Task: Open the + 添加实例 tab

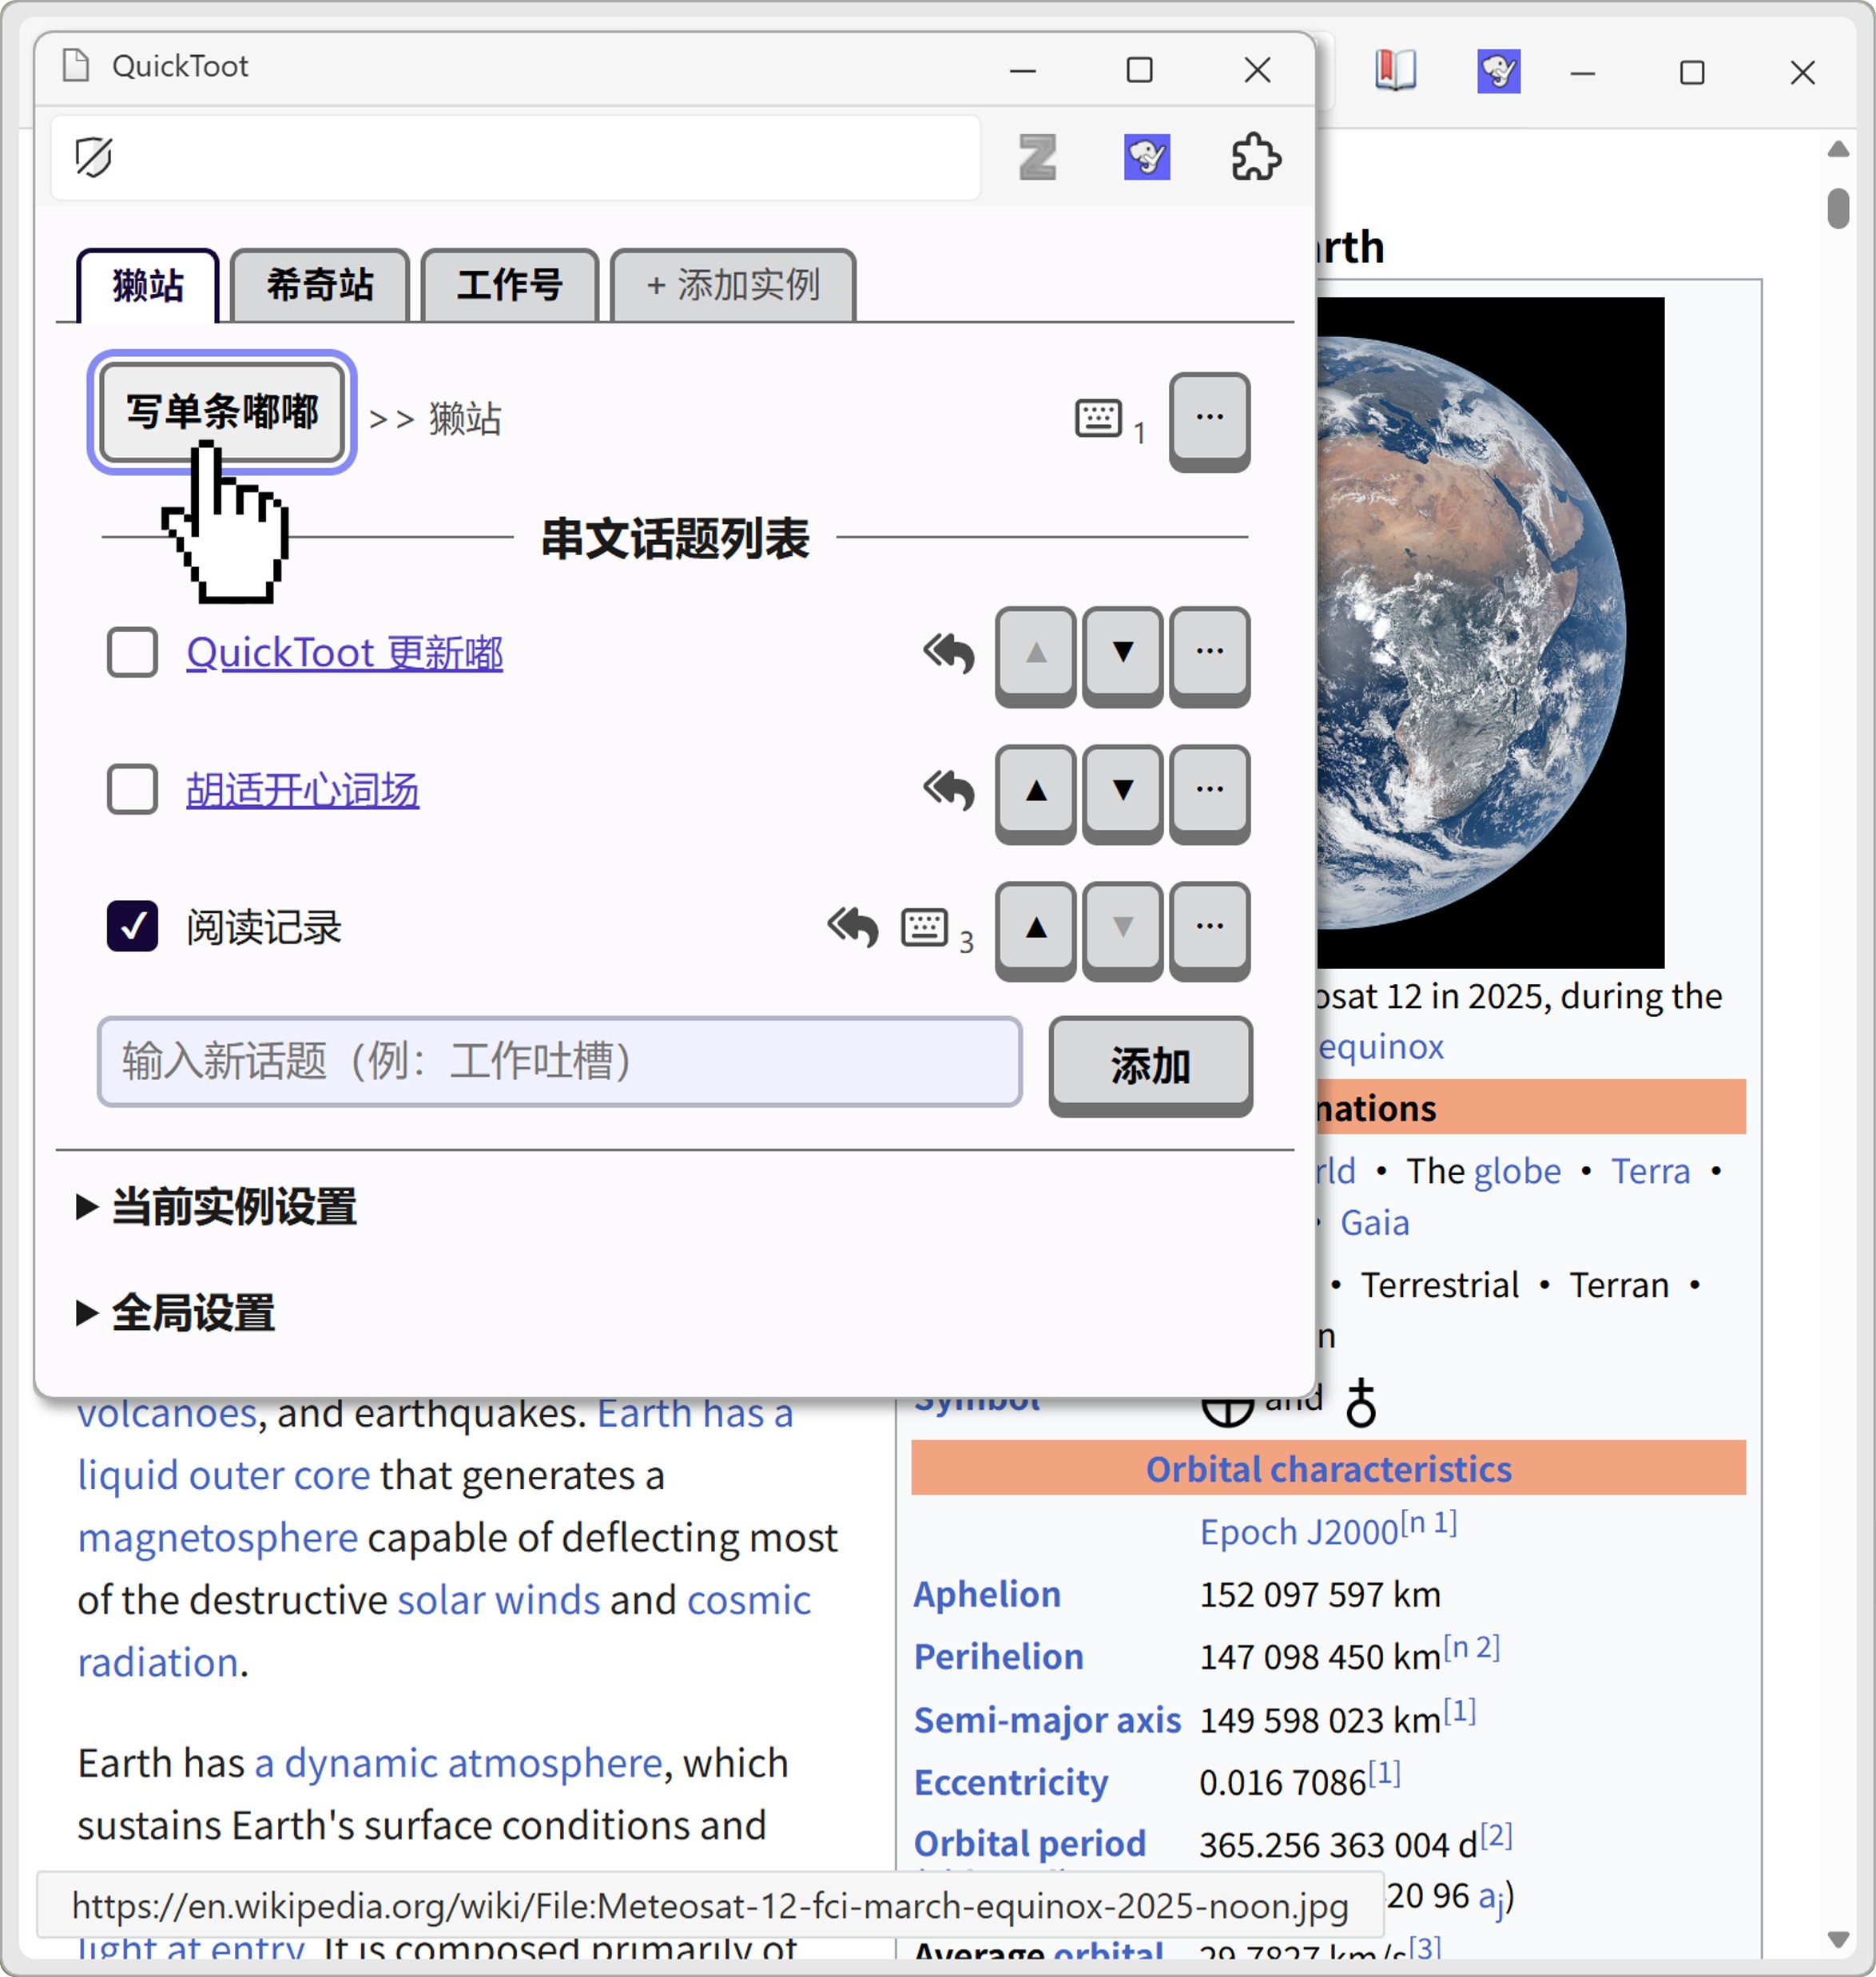Action: pyautogui.click(x=733, y=285)
